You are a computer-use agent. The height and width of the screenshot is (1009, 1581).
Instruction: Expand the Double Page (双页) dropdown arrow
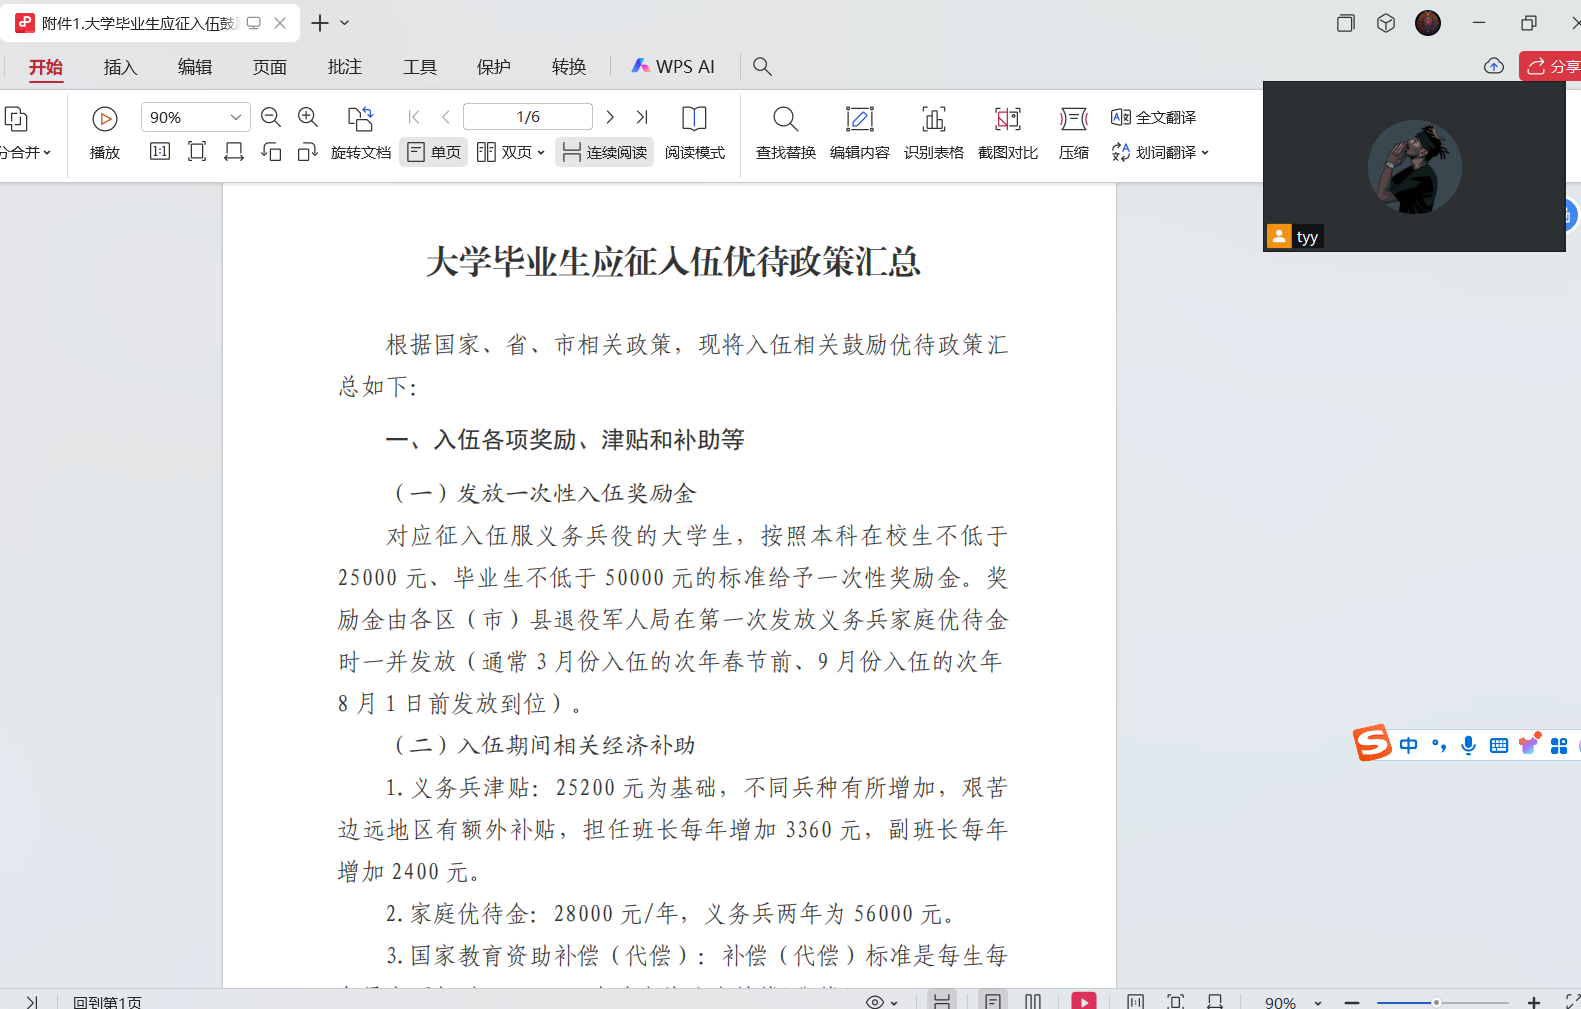pyautogui.click(x=541, y=153)
